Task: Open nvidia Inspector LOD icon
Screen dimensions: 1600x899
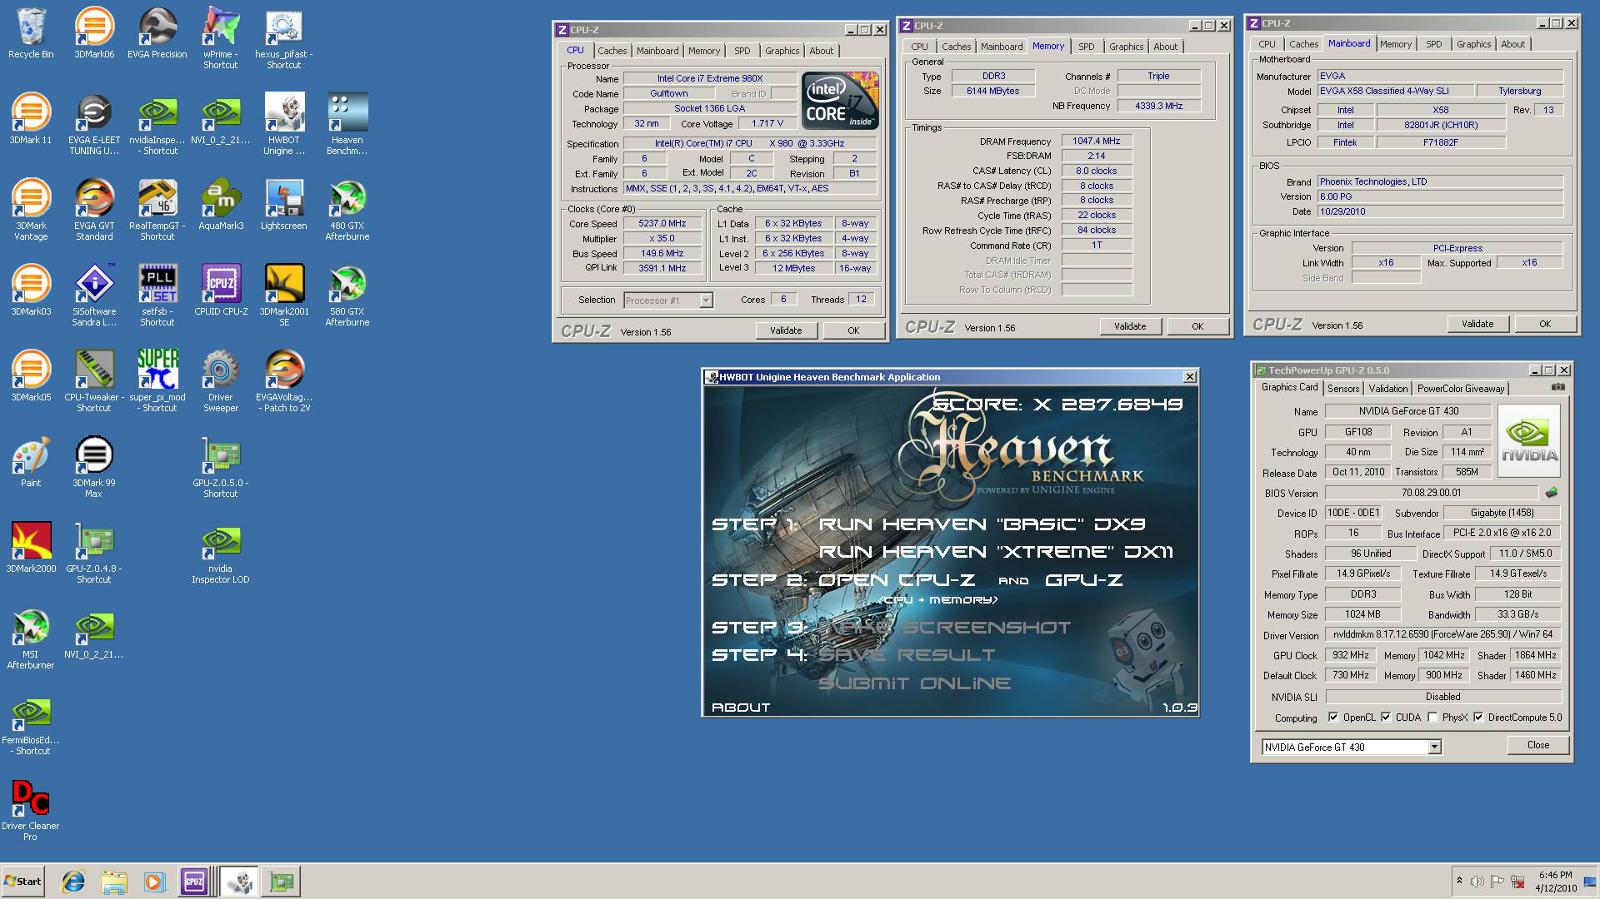Action: pyautogui.click(x=220, y=552)
